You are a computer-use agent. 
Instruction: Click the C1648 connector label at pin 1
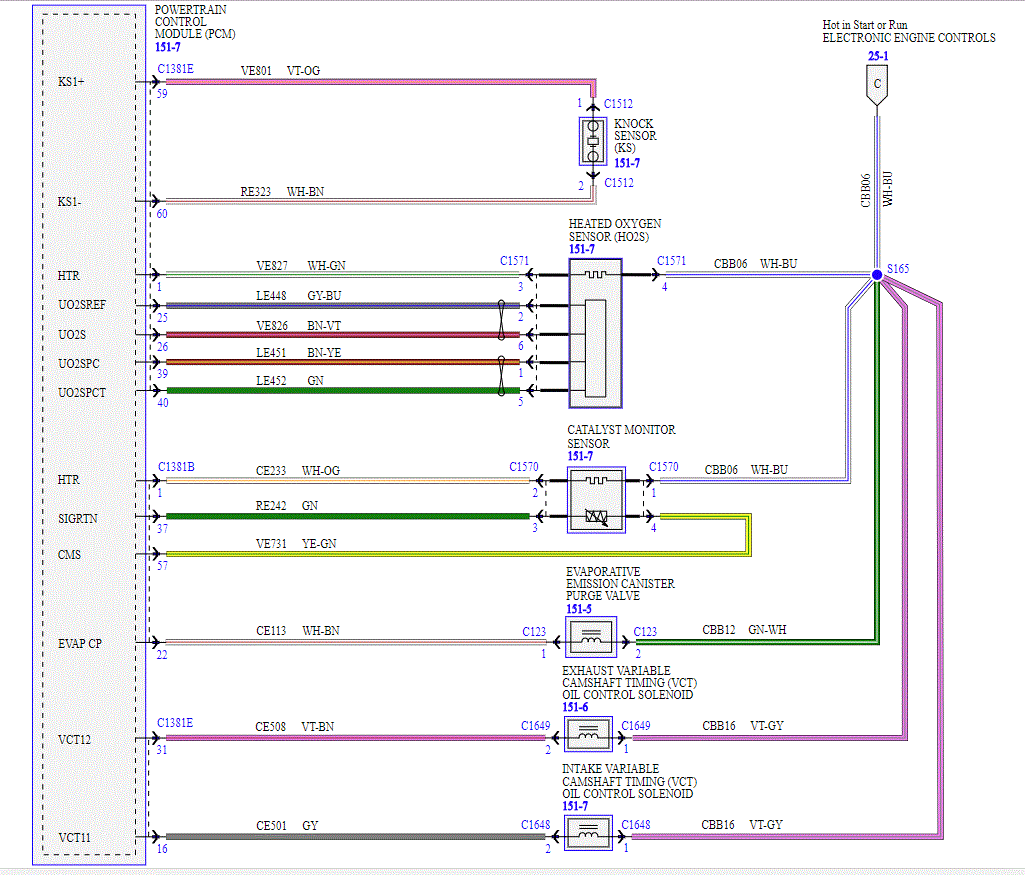[635, 825]
